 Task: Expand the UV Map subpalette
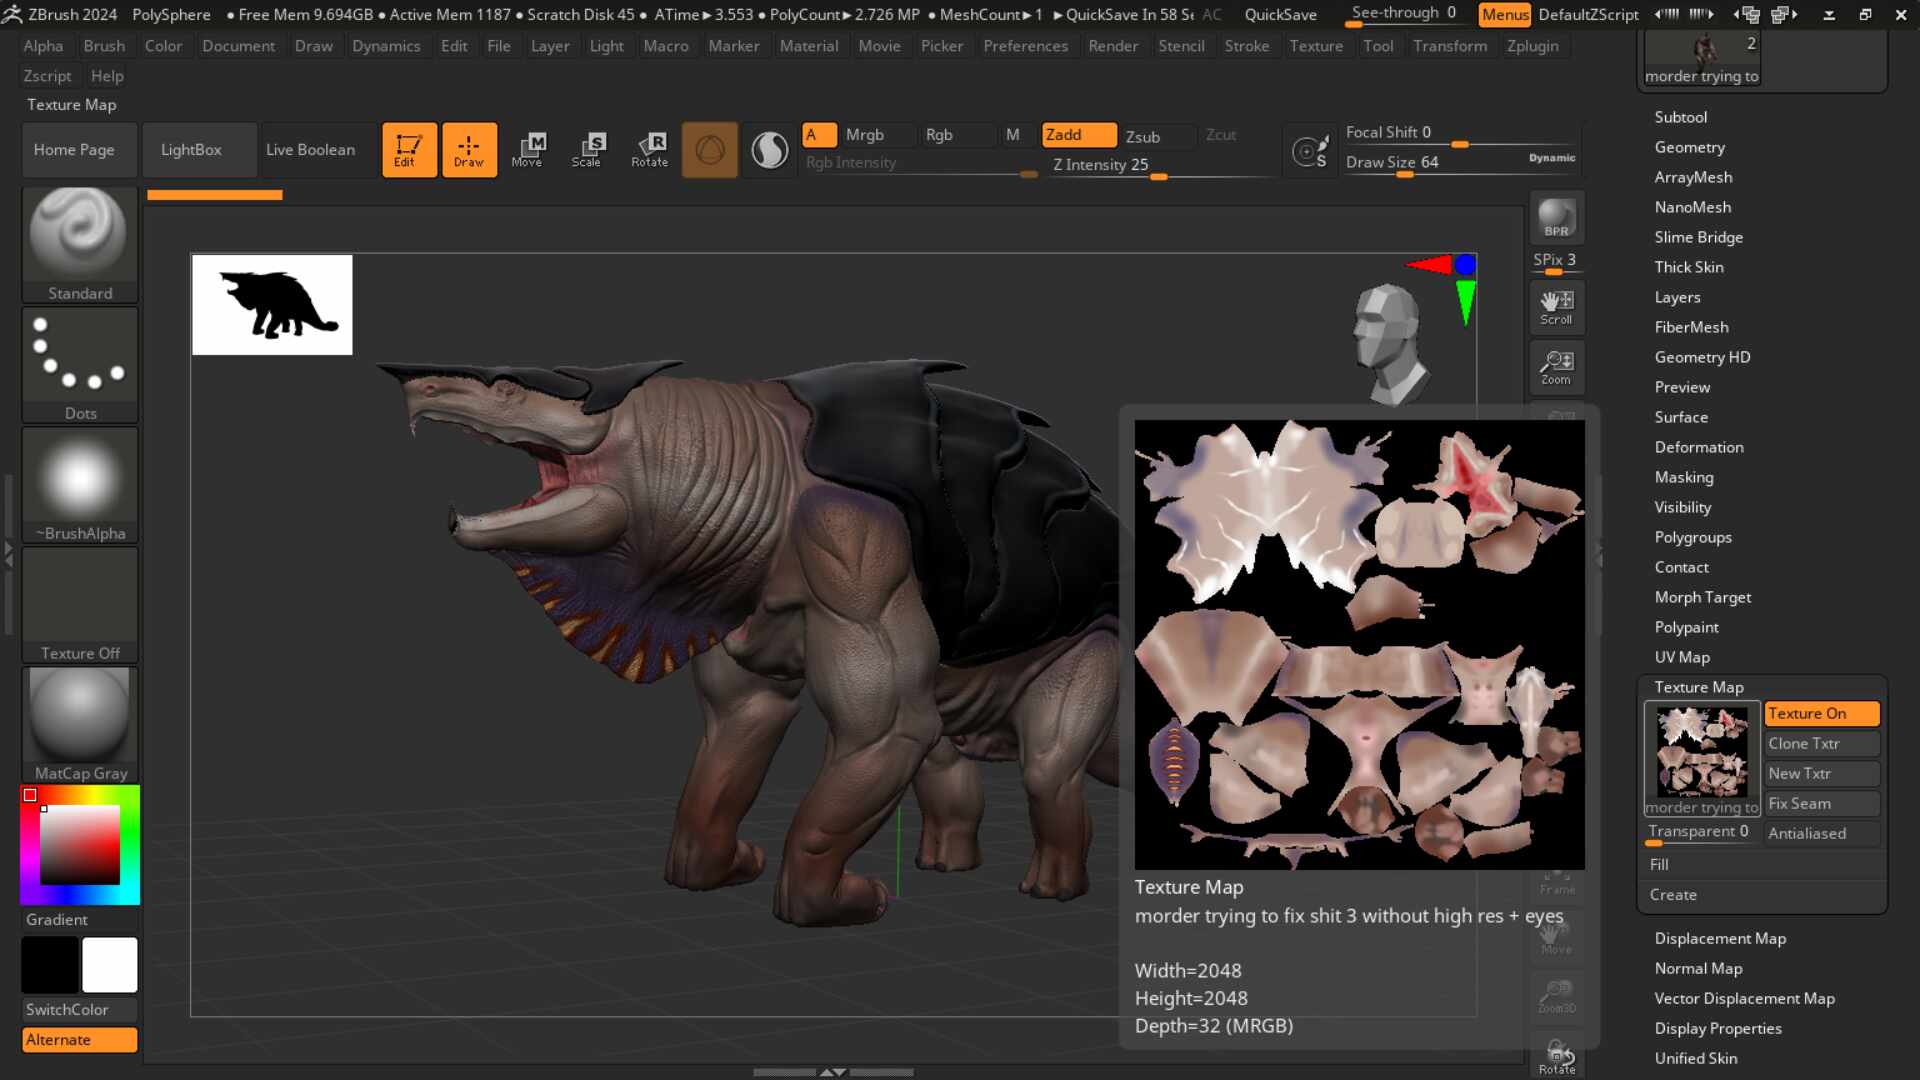(x=1681, y=657)
